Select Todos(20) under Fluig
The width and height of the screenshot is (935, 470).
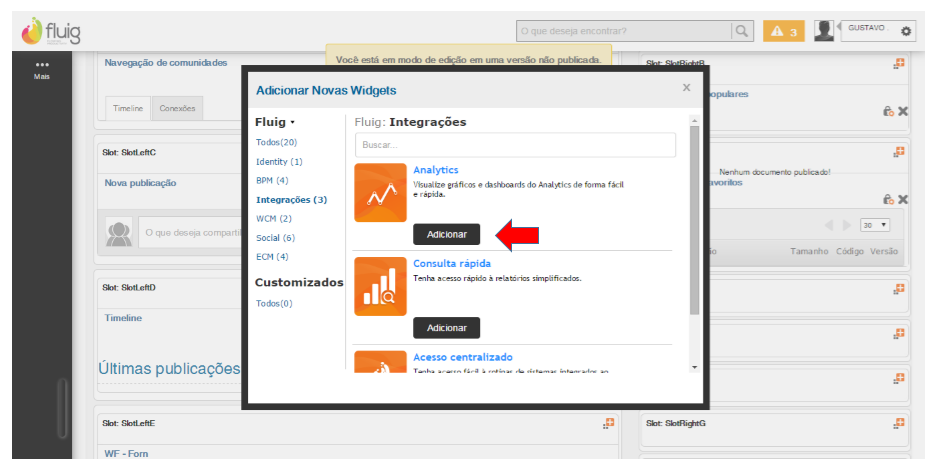click(x=276, y=142)
